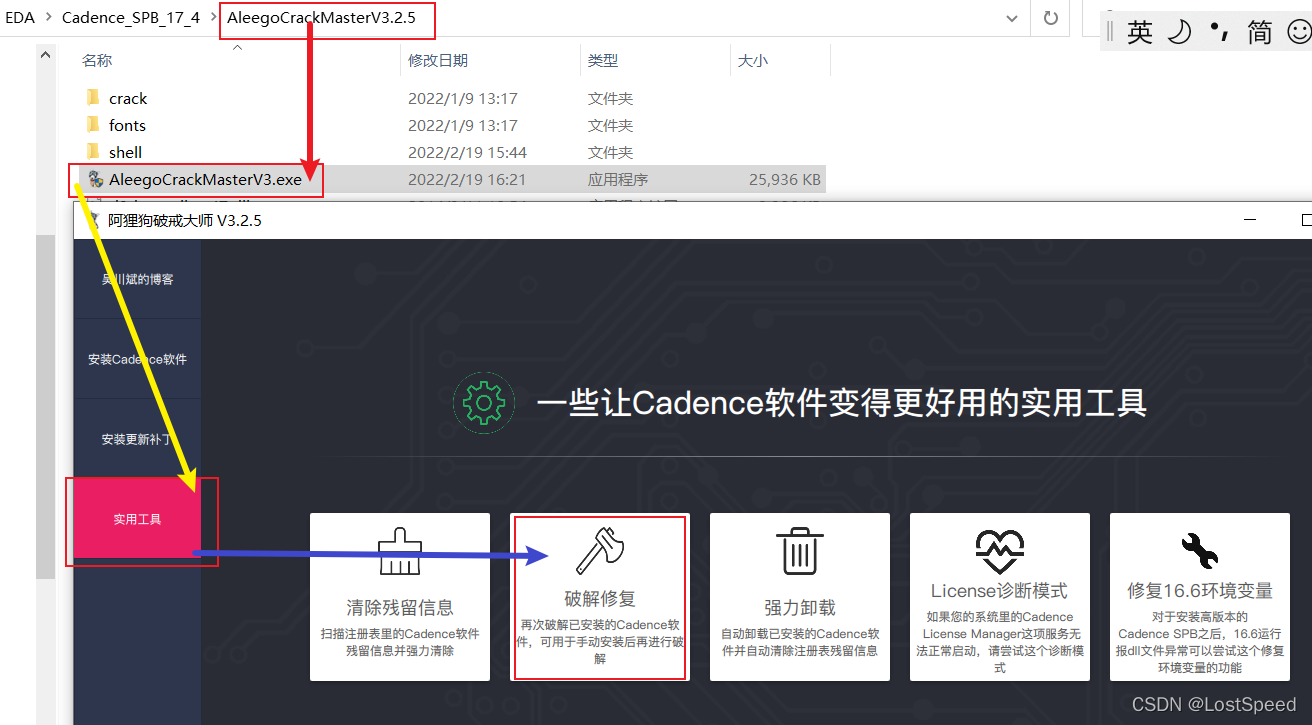The width and height of the screenshot is (1312, 725).
Task: Click the trash can icon for 强力卸载
Action: (799, 550)
